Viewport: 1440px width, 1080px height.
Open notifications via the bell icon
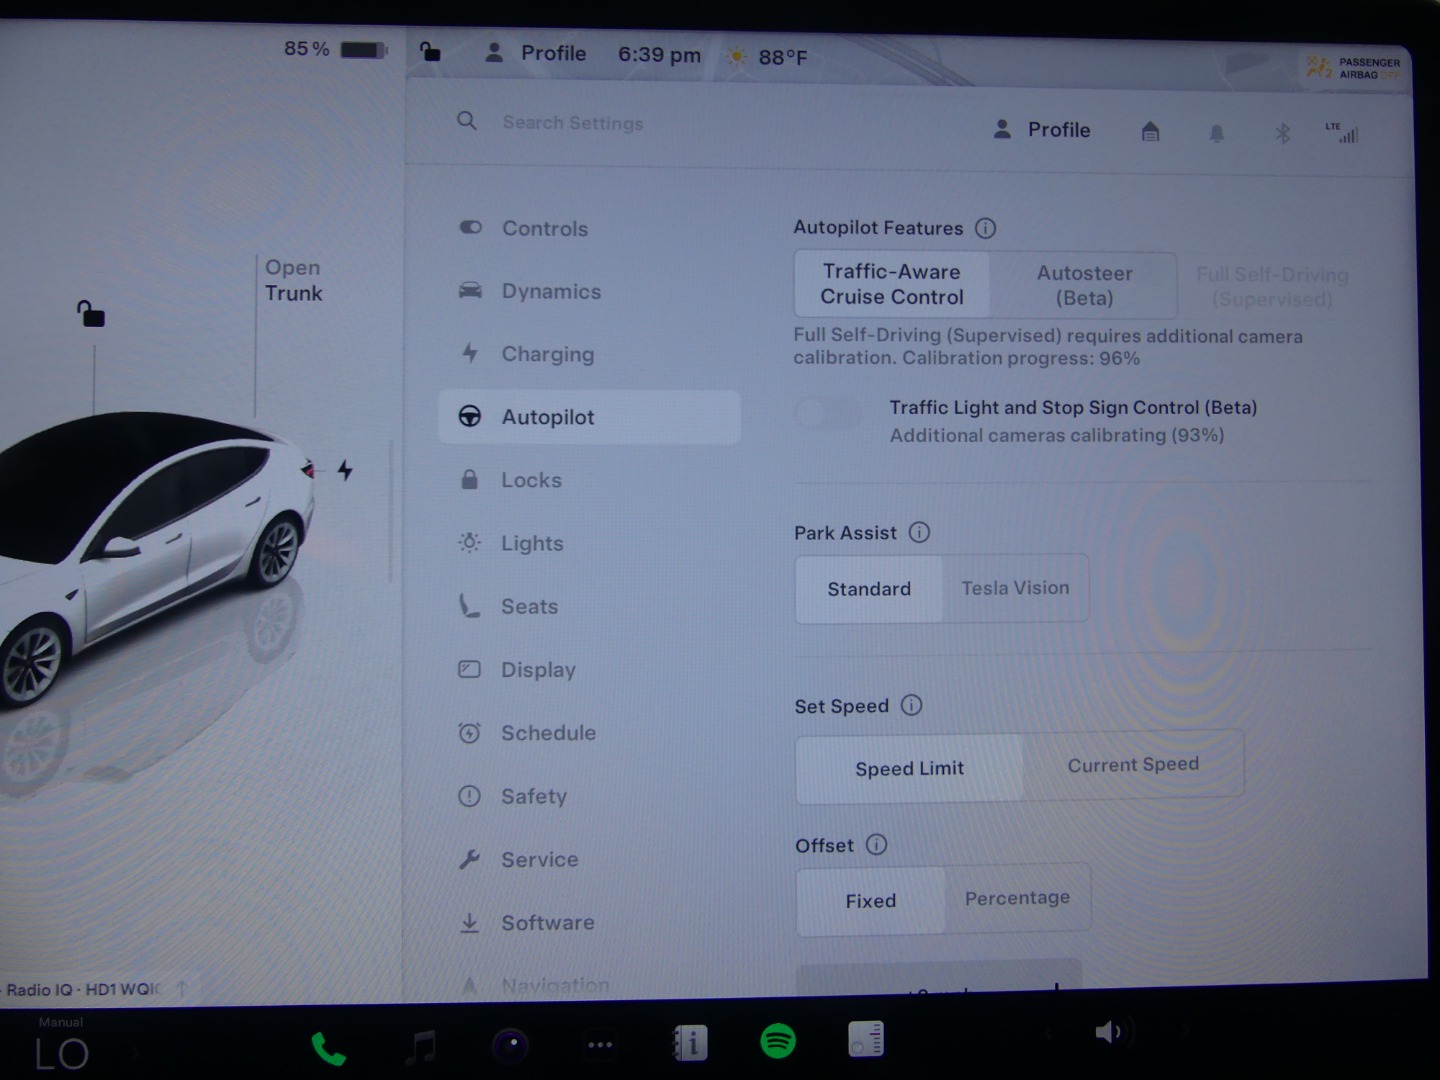point(1216,133)
